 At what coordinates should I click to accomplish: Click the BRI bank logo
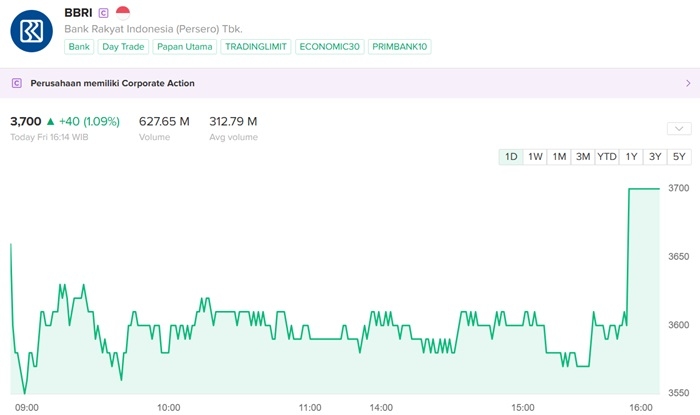point(31,31)
